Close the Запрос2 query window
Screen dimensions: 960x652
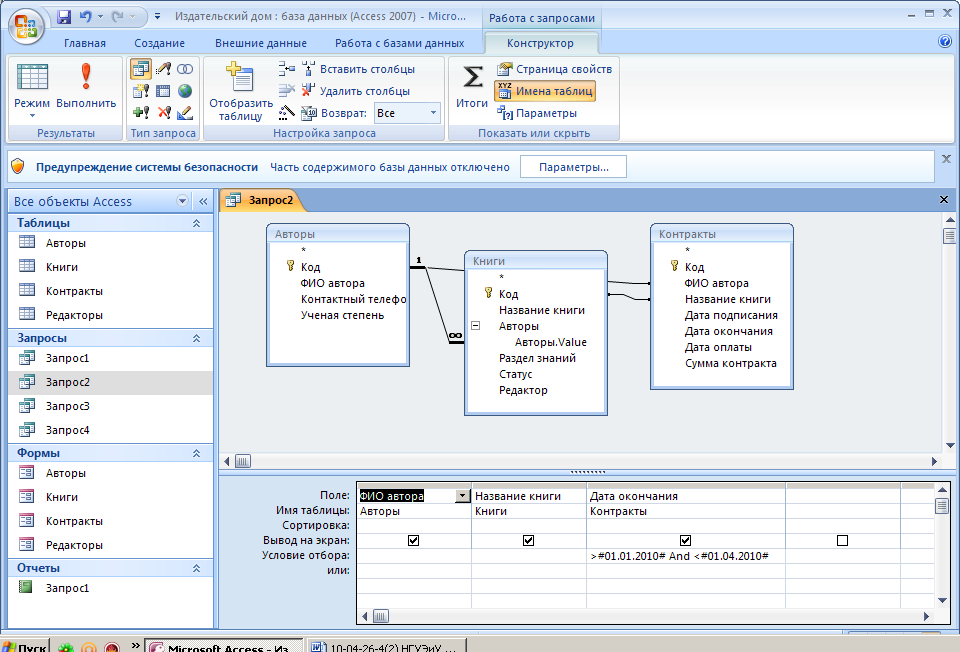pyautogui.click(x=943, y=200)
